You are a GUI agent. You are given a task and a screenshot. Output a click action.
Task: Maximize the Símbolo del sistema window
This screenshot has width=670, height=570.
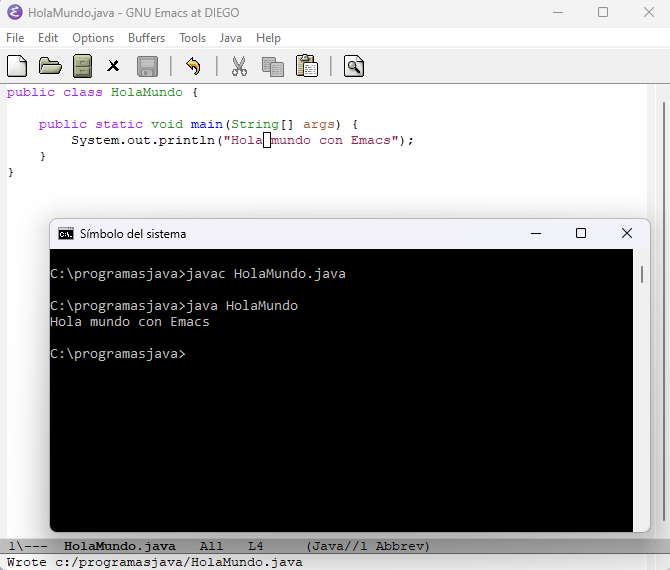[581, 233]
